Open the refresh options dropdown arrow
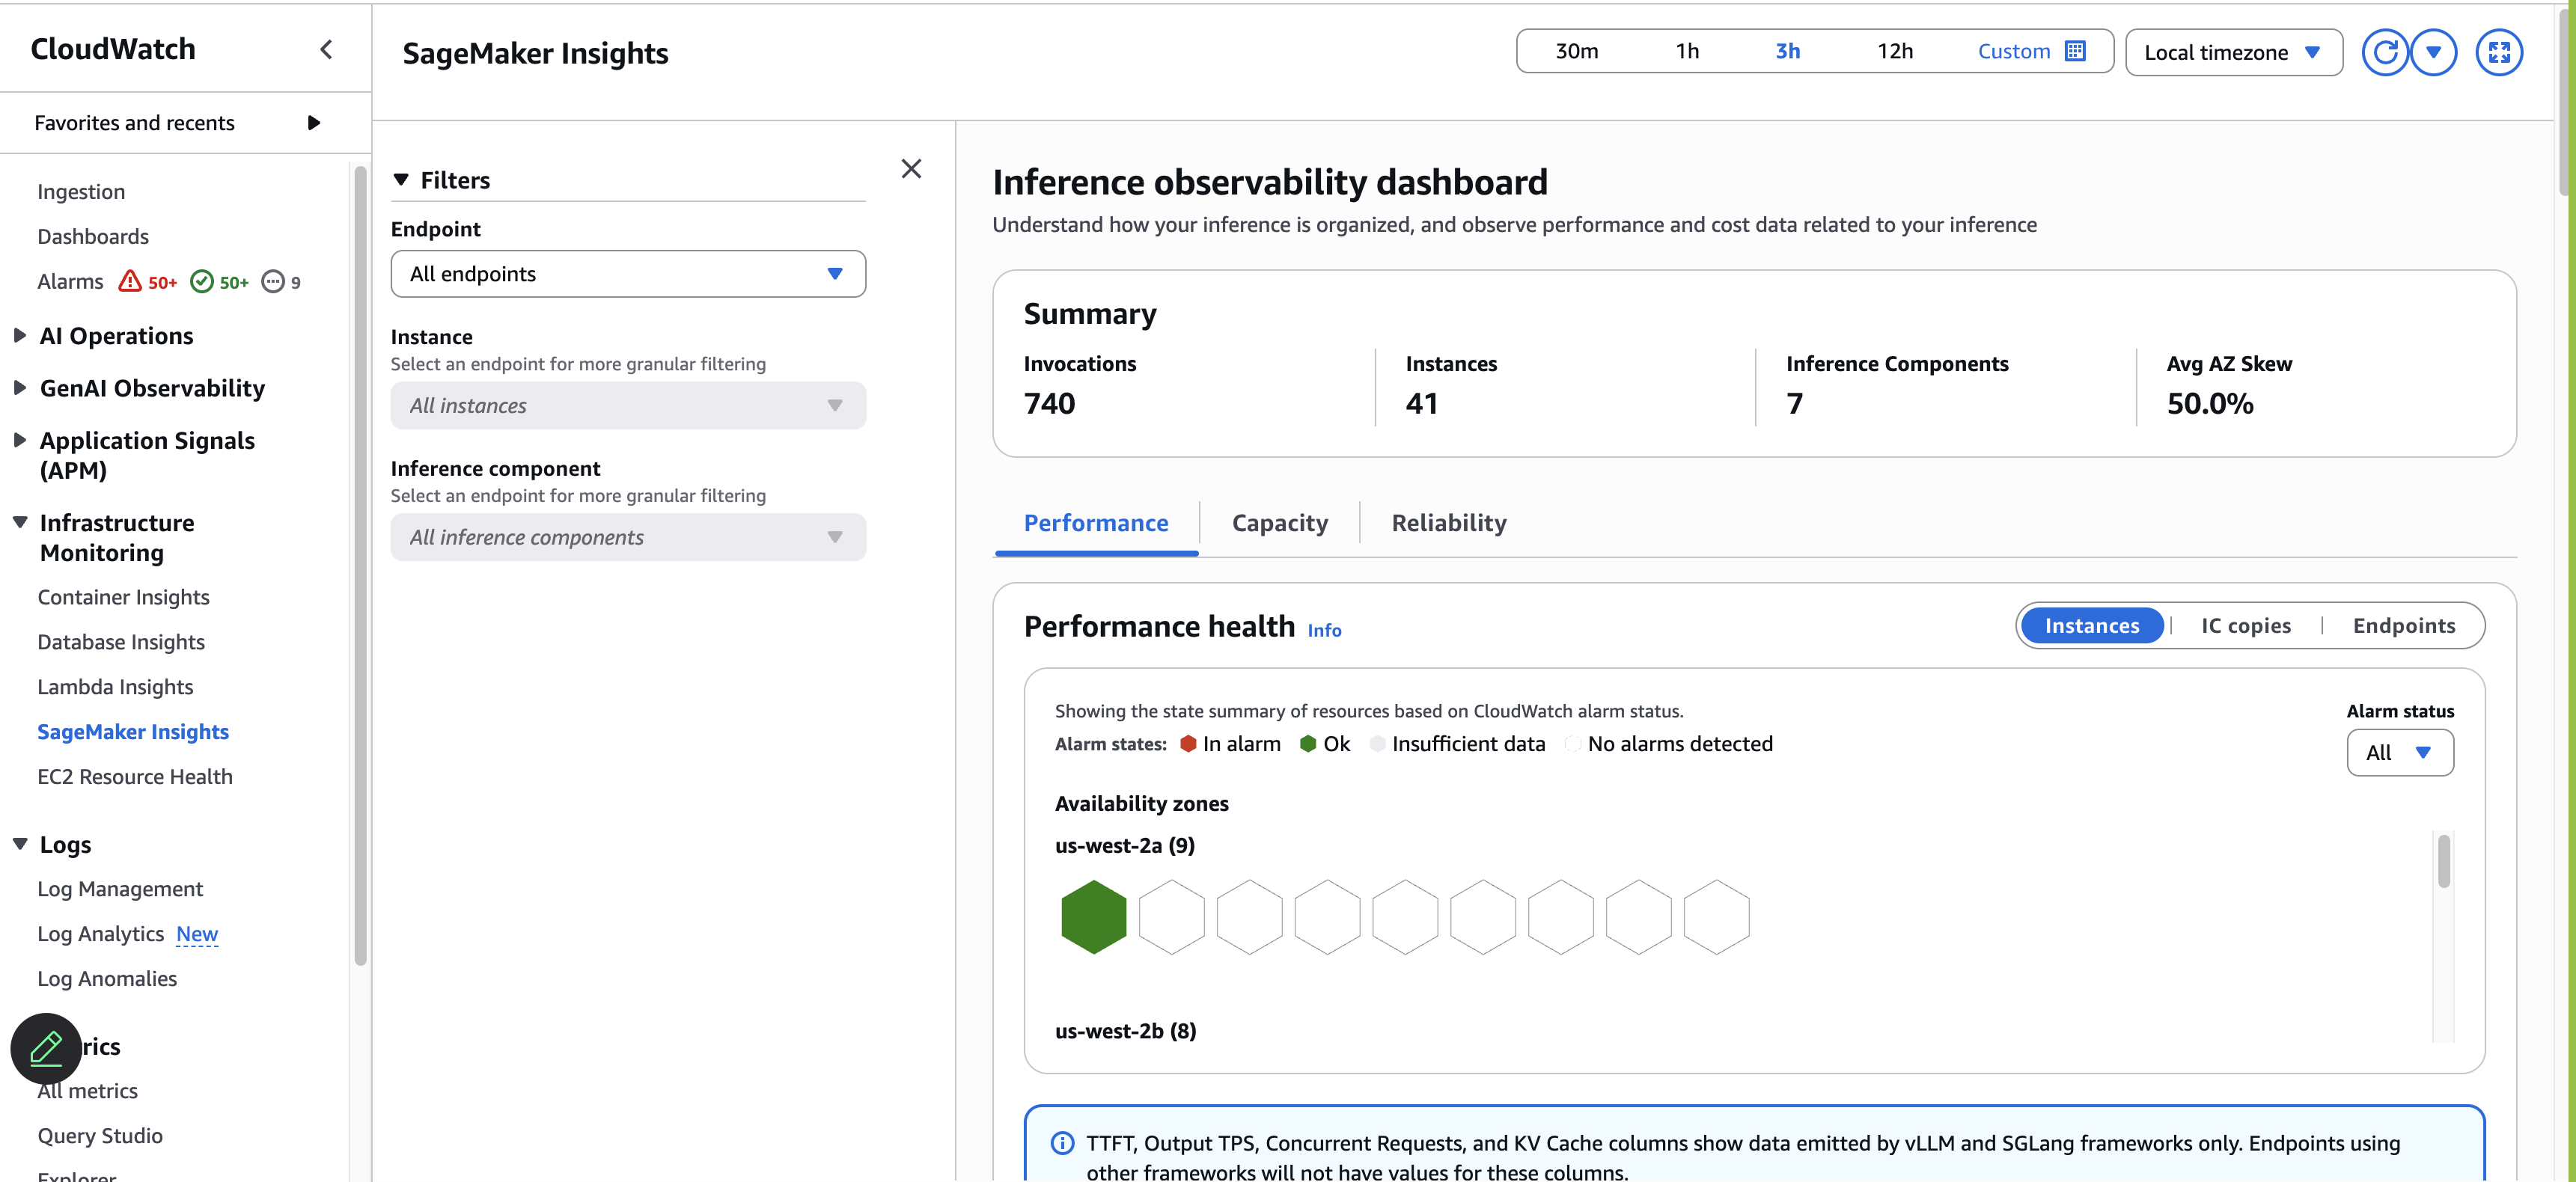Viewport: 2576px width, 1182px height. pyautogui.click(x=2434, y=52)
